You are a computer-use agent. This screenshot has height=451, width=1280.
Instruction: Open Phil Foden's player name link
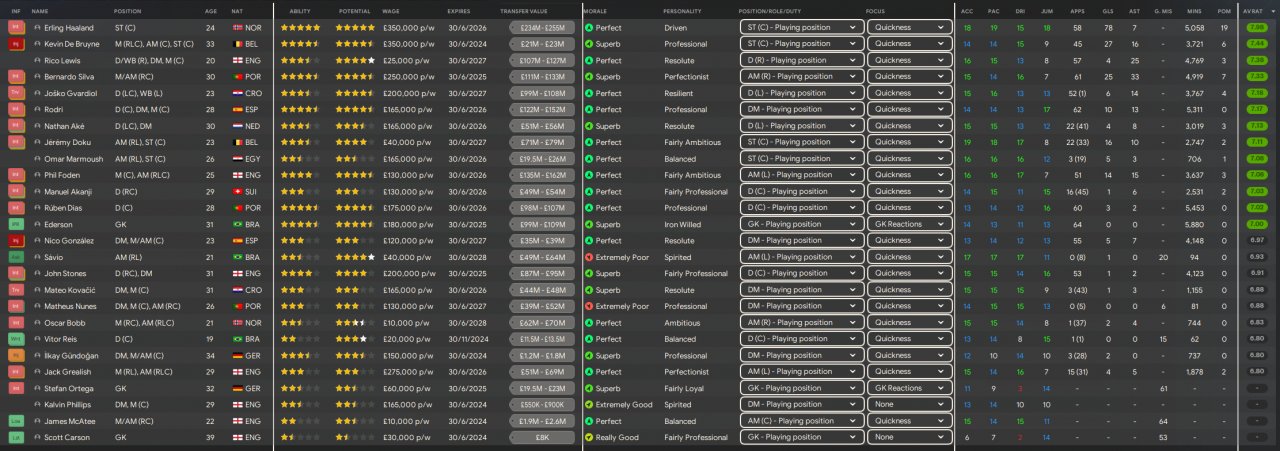pos(62,175)
